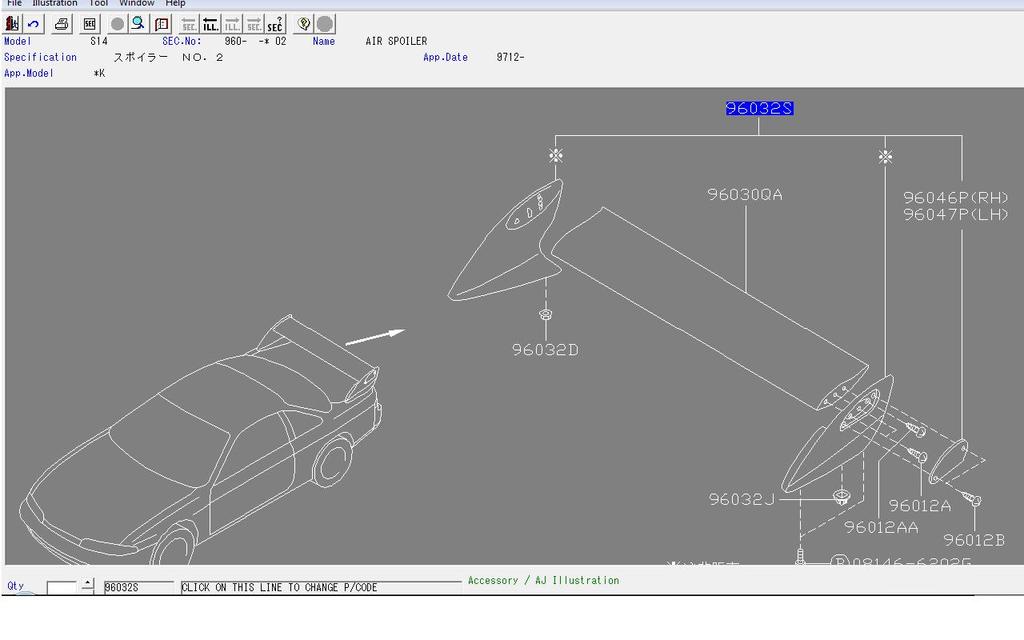This screenshot has height=640, width=1024.
Task: Select part label 96032D in diagram
Action: (x=545, y=350)
